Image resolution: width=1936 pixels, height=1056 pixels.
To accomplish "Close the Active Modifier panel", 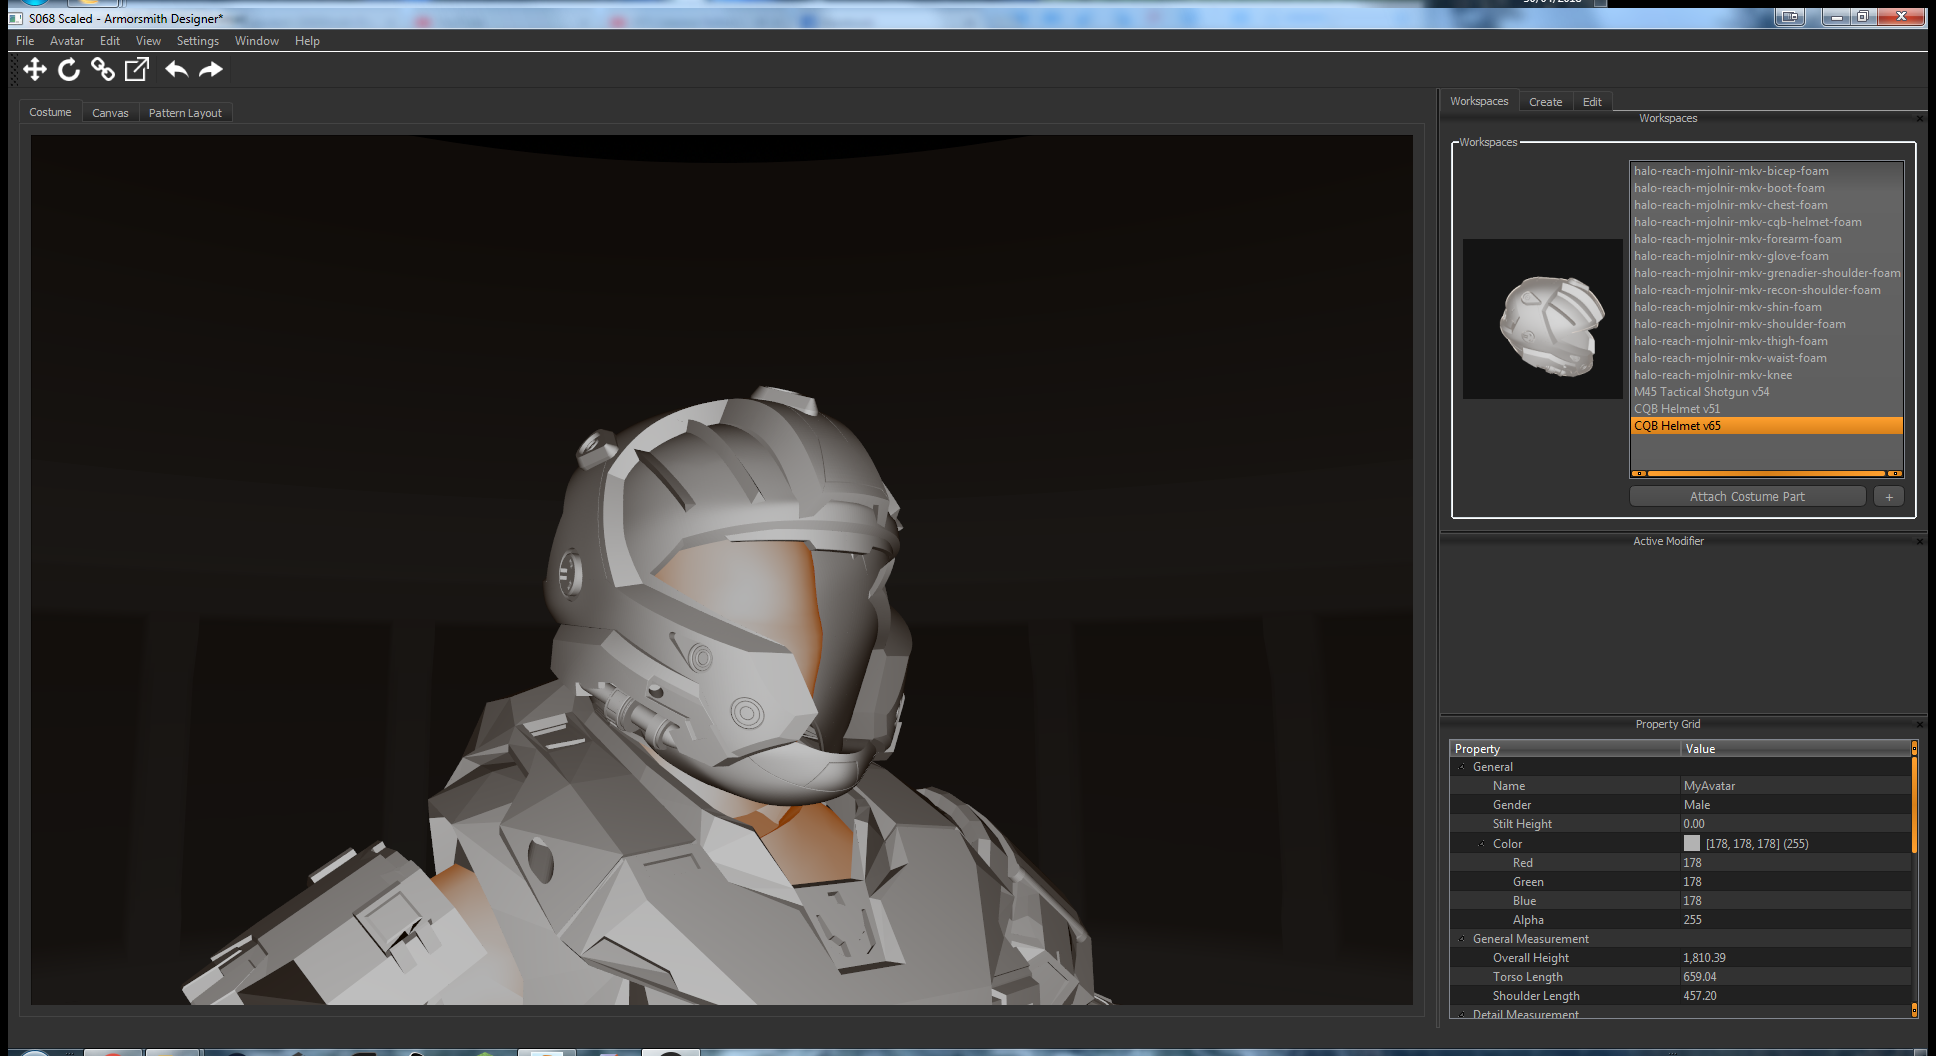I will [1919, 541].
